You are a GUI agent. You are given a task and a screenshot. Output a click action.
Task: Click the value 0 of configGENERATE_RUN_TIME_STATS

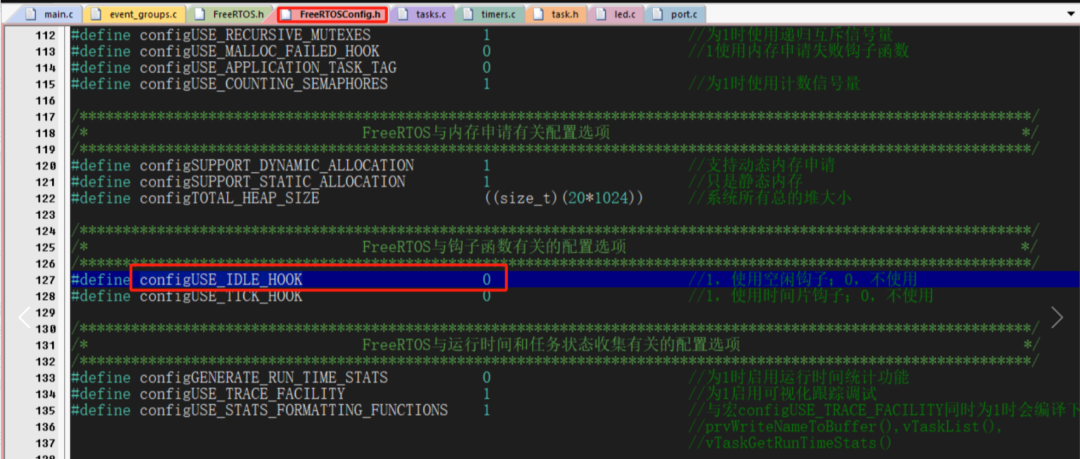486,378
